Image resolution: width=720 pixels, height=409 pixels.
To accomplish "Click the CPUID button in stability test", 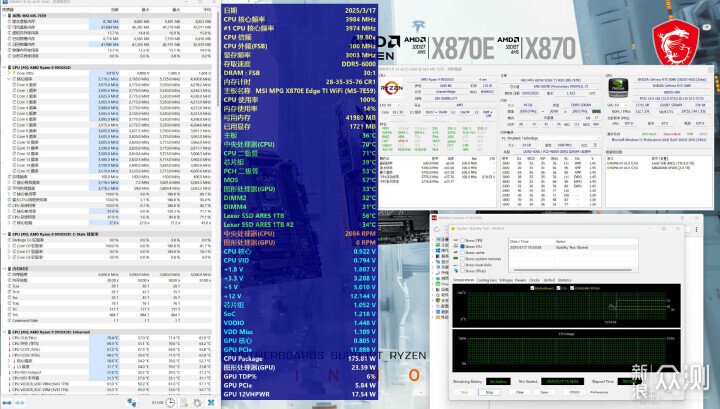I will click(x=574, y=392).
